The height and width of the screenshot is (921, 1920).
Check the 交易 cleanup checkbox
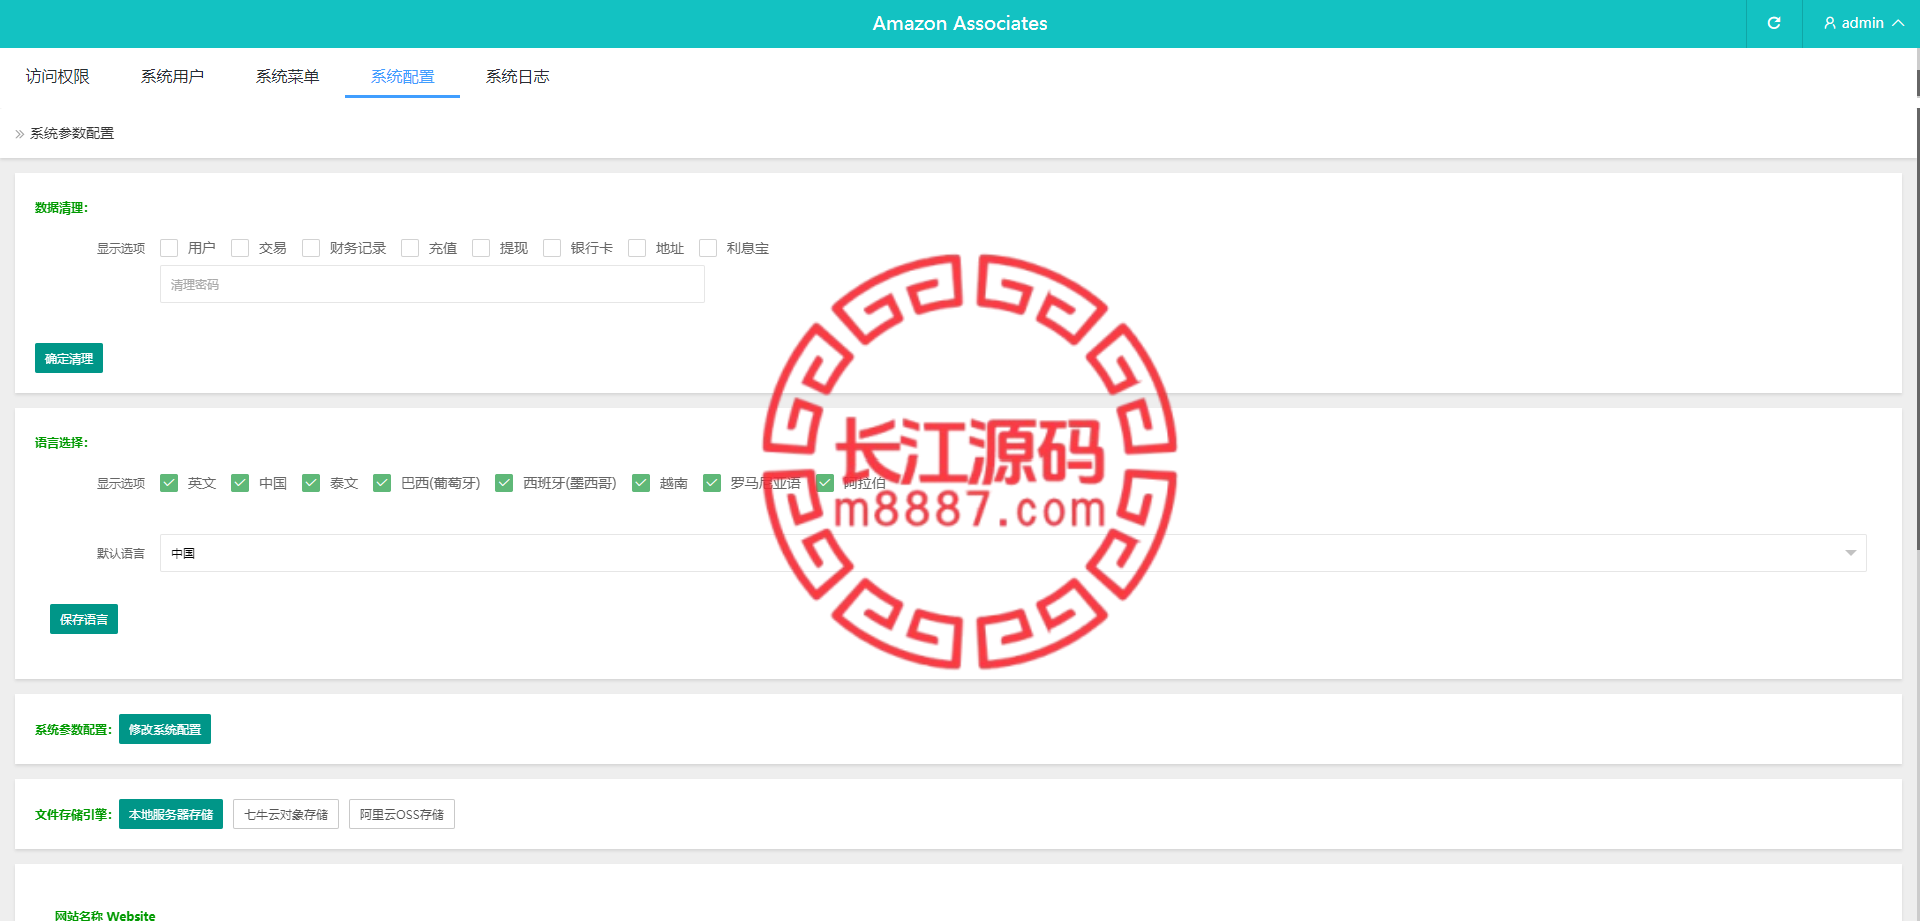[x=240, y=248]
